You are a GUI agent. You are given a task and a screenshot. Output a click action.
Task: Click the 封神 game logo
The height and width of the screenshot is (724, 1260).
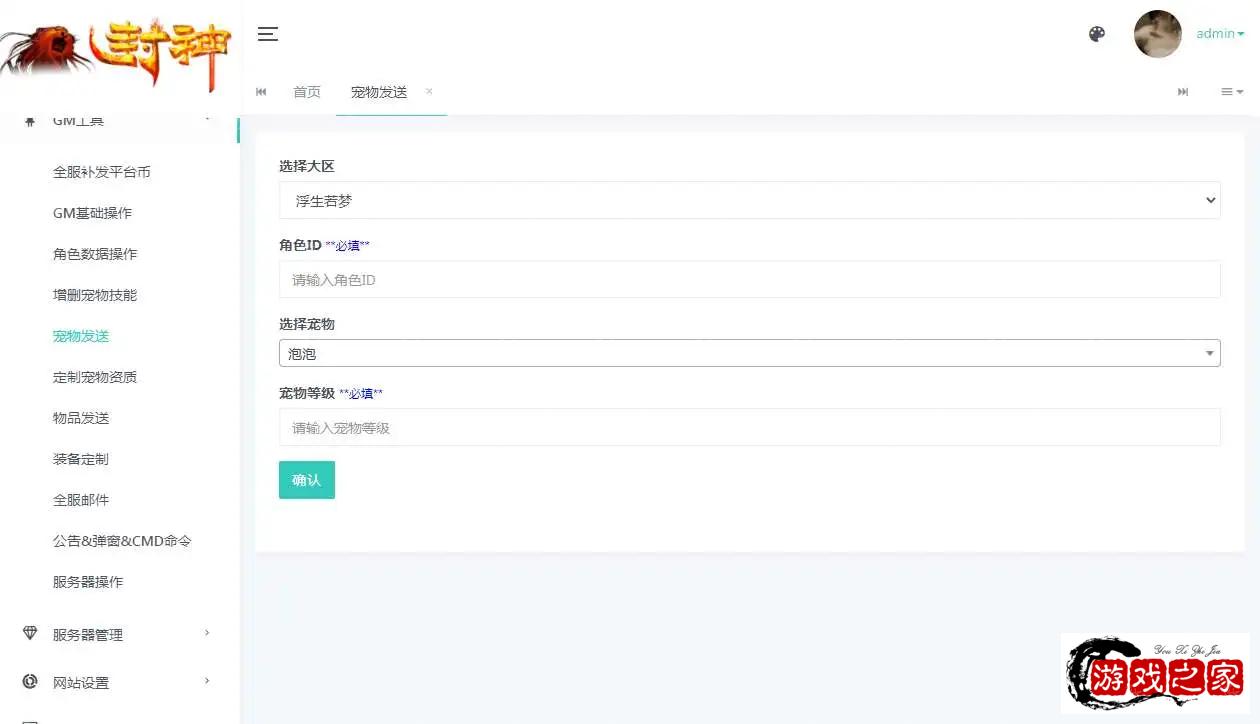tap(117, 50)
